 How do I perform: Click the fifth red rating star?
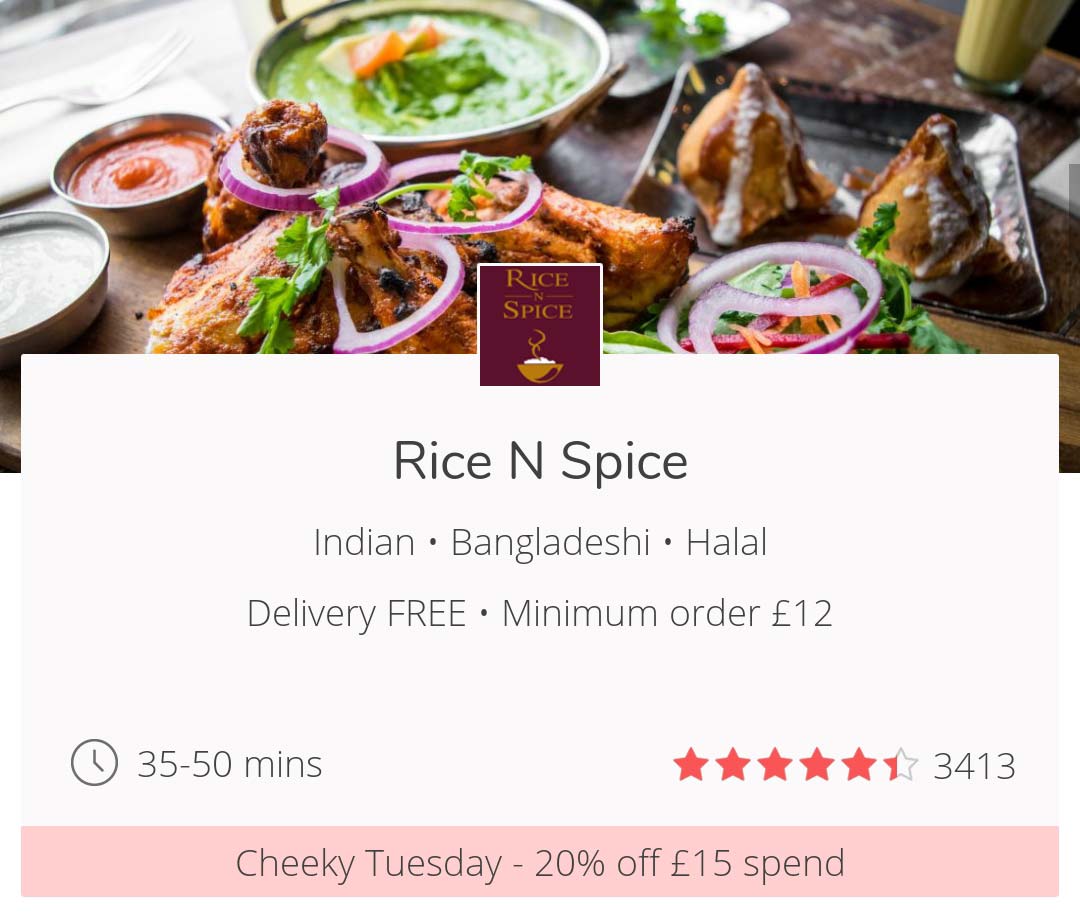pos(859,764)
